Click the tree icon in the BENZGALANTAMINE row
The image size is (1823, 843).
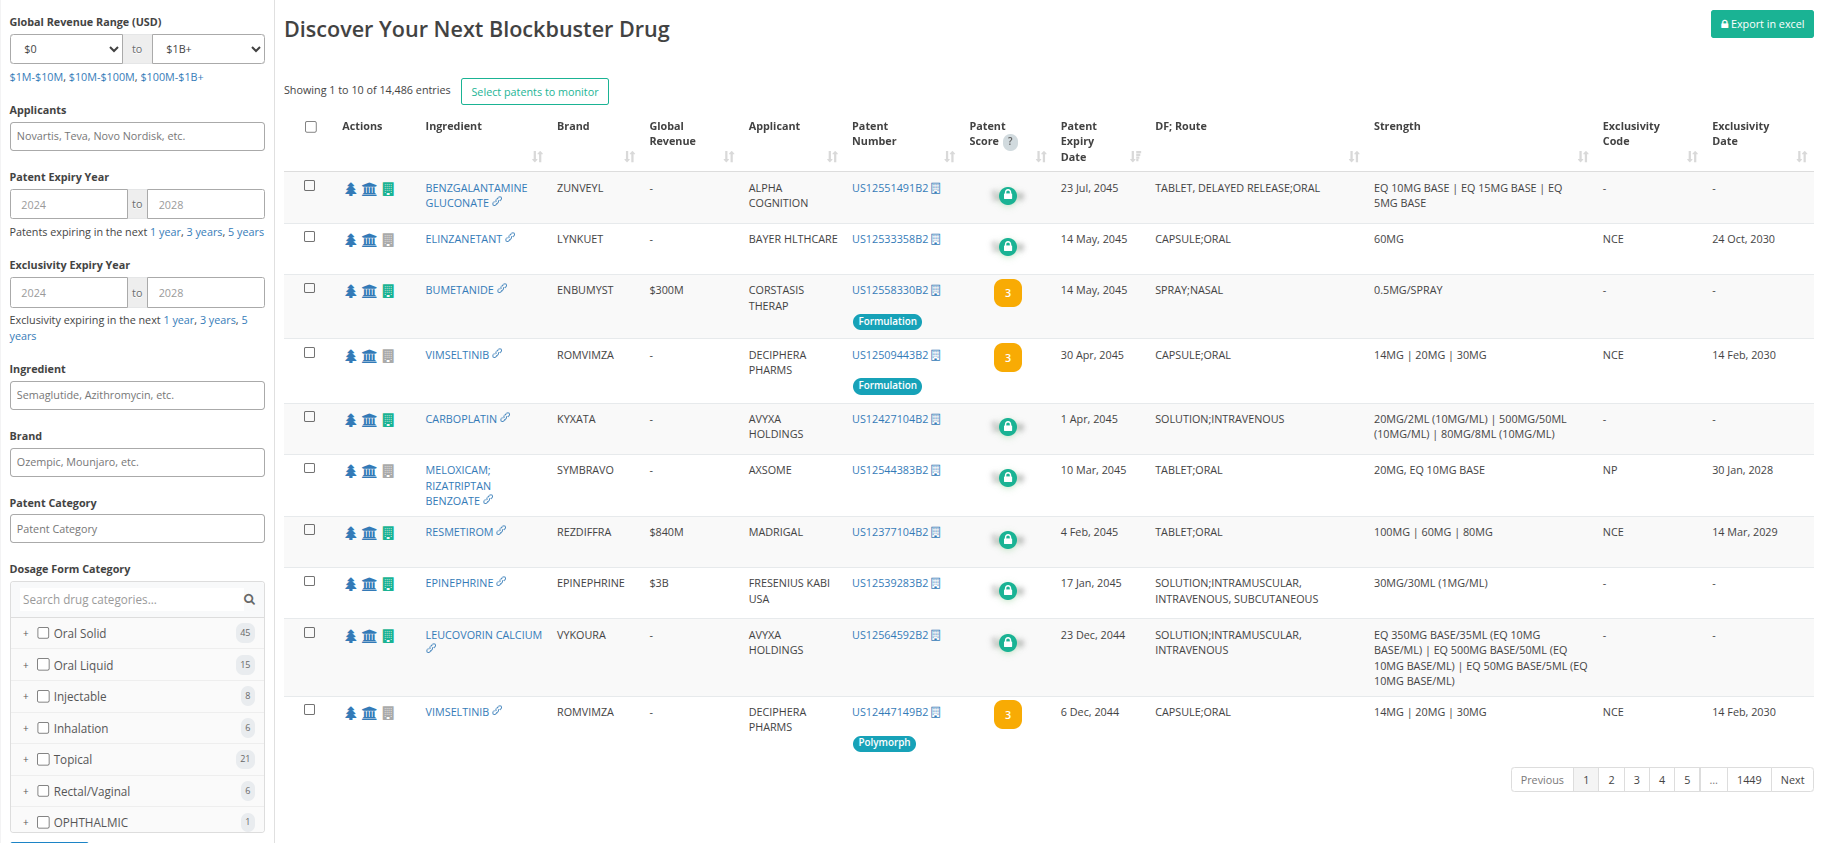350,189
